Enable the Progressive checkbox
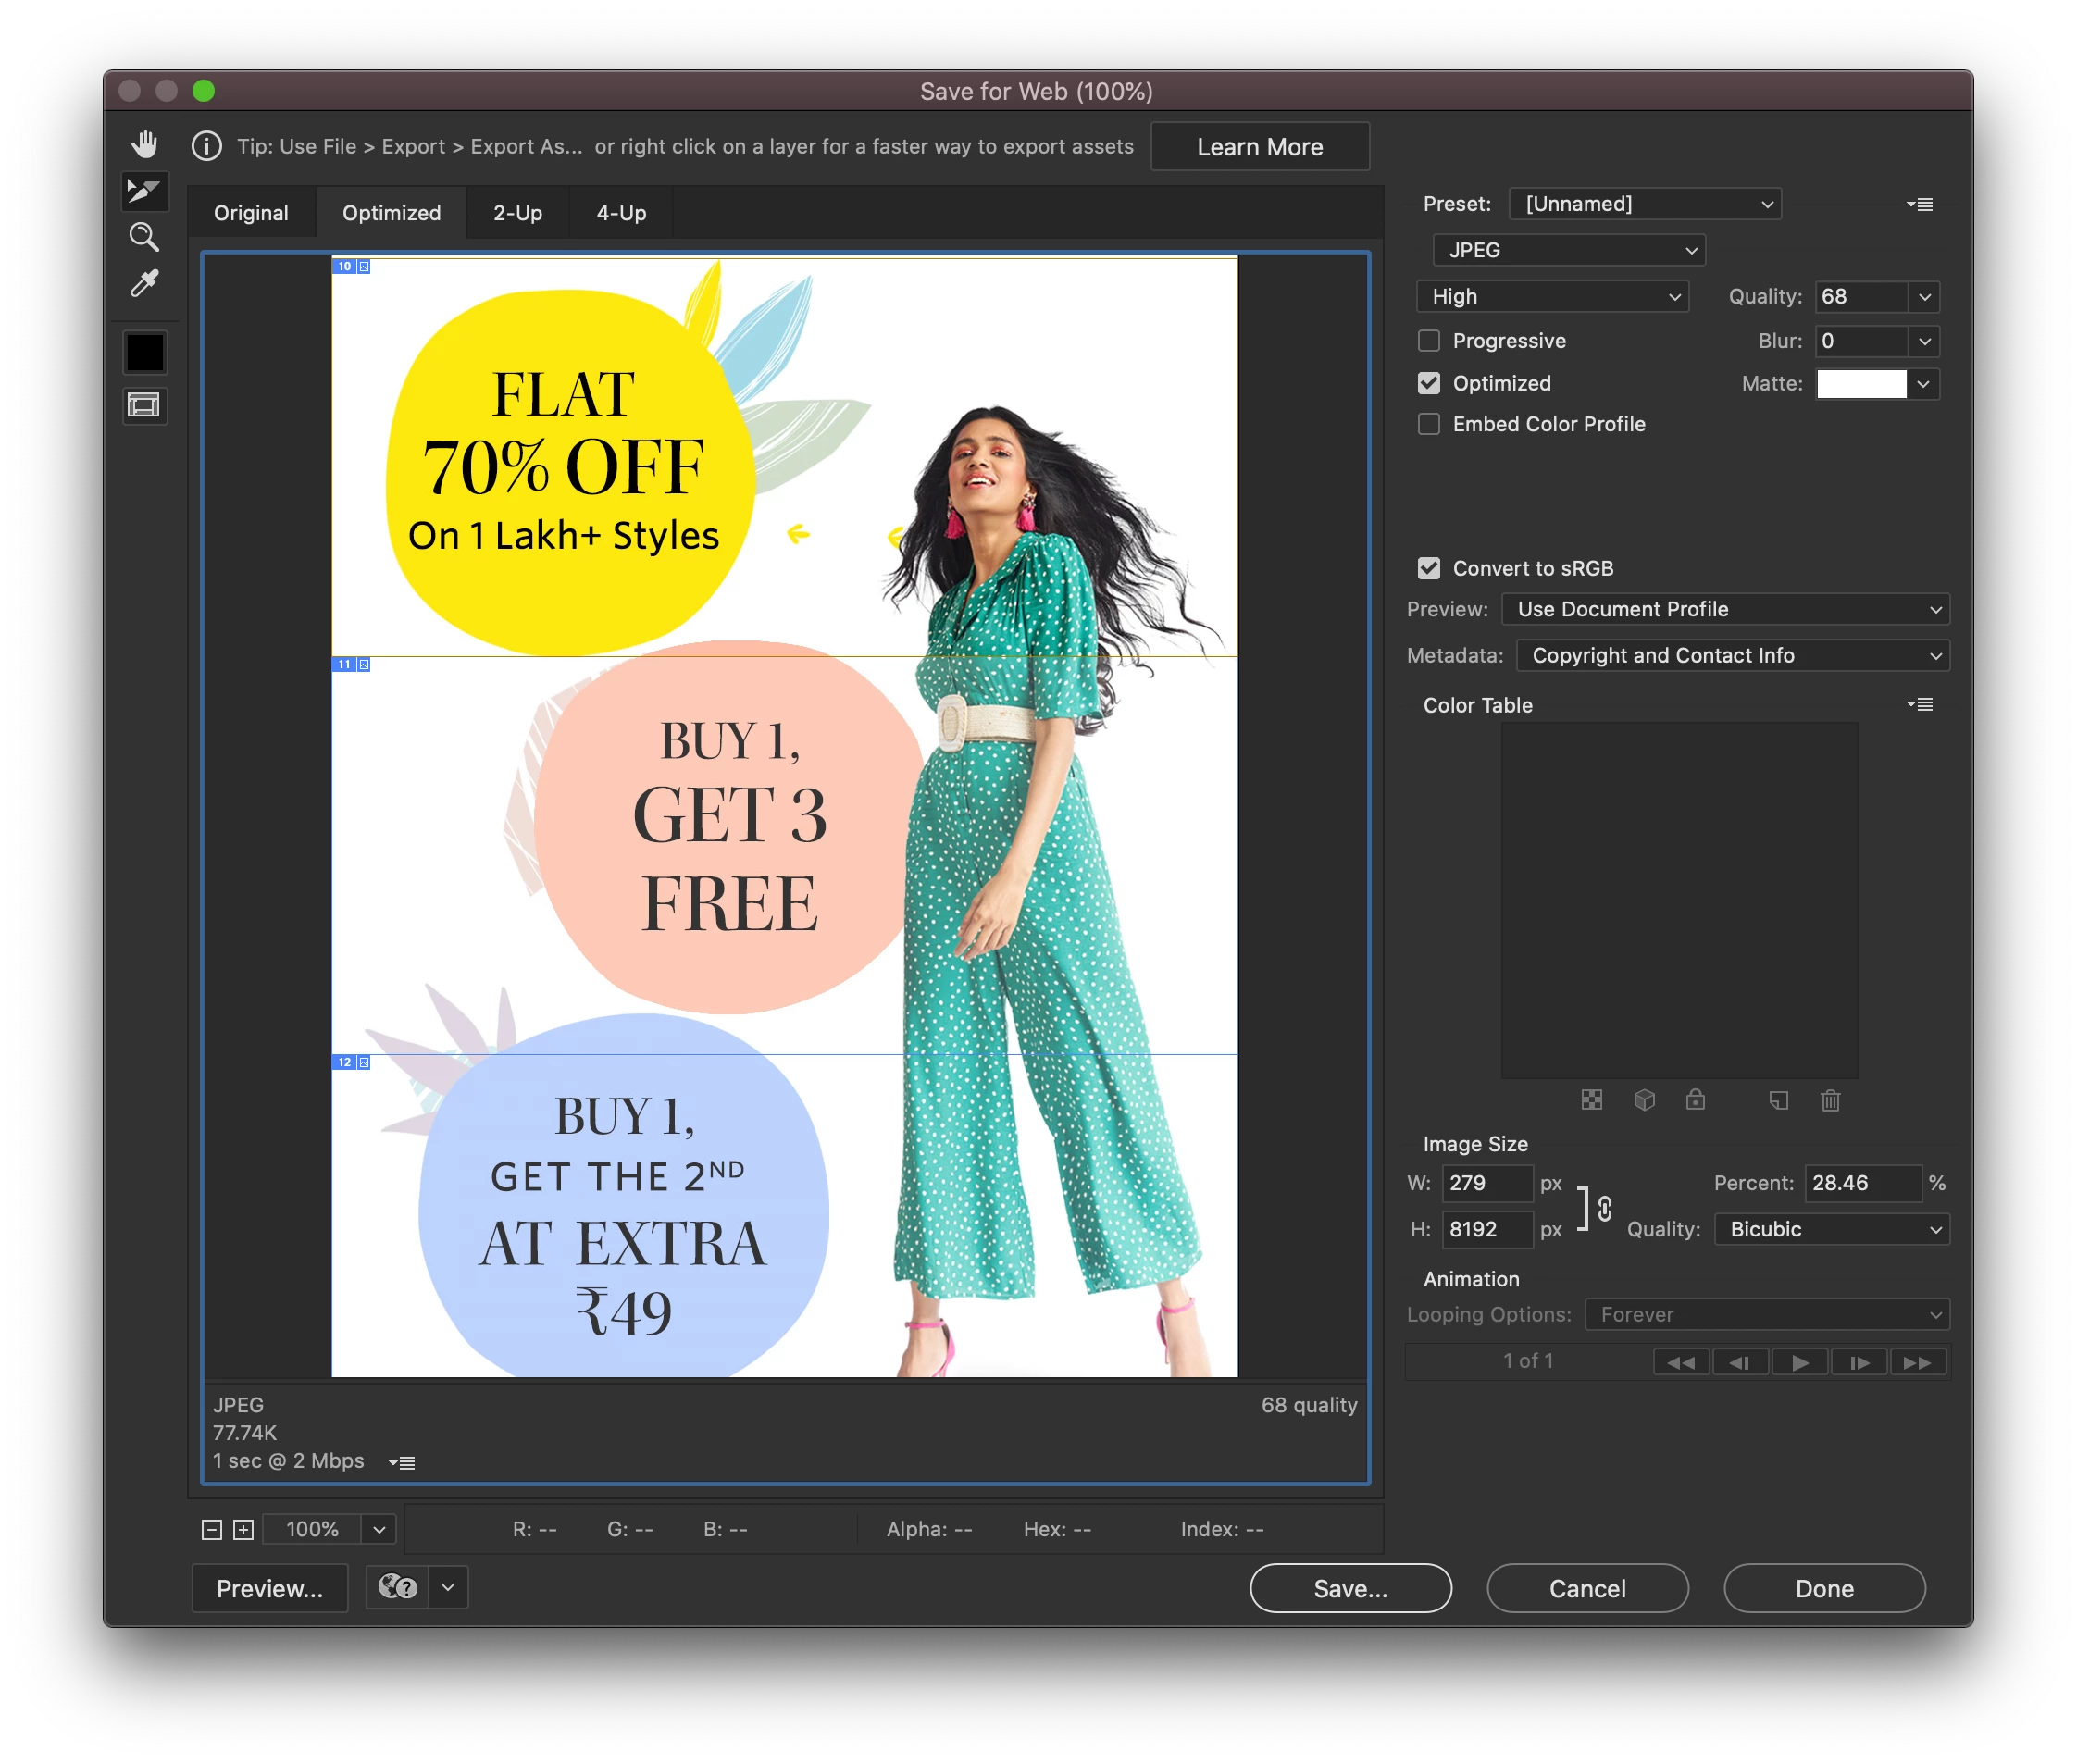 coord(1429,341)
